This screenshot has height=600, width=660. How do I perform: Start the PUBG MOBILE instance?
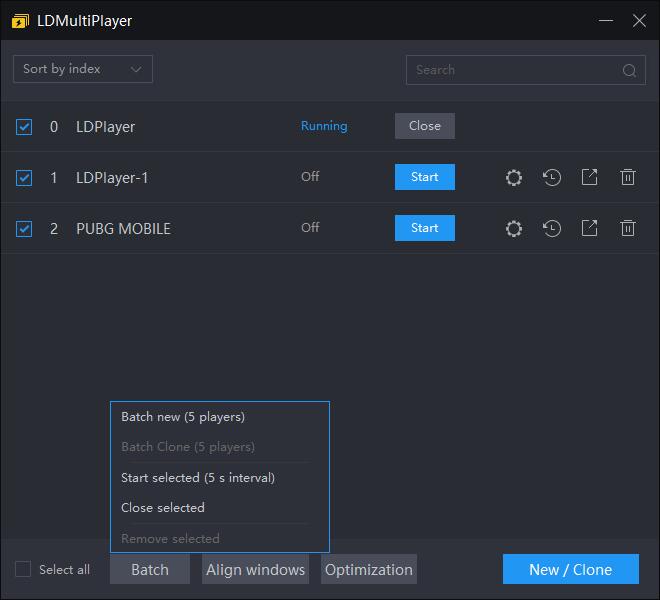425,228
